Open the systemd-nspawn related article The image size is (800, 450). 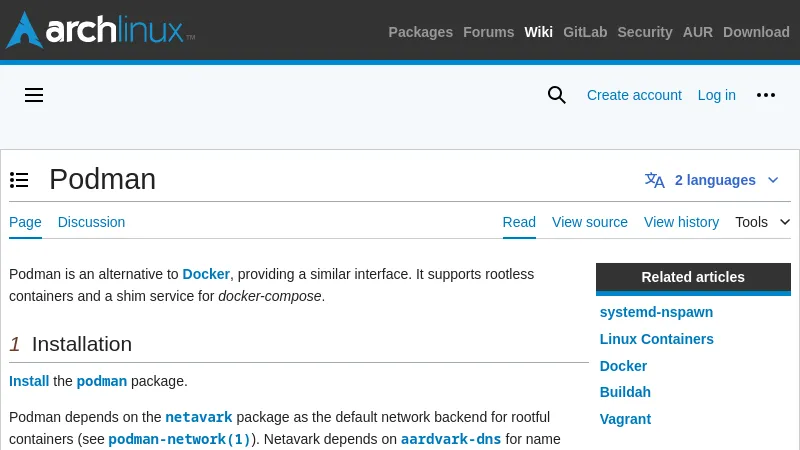(656, 312)
